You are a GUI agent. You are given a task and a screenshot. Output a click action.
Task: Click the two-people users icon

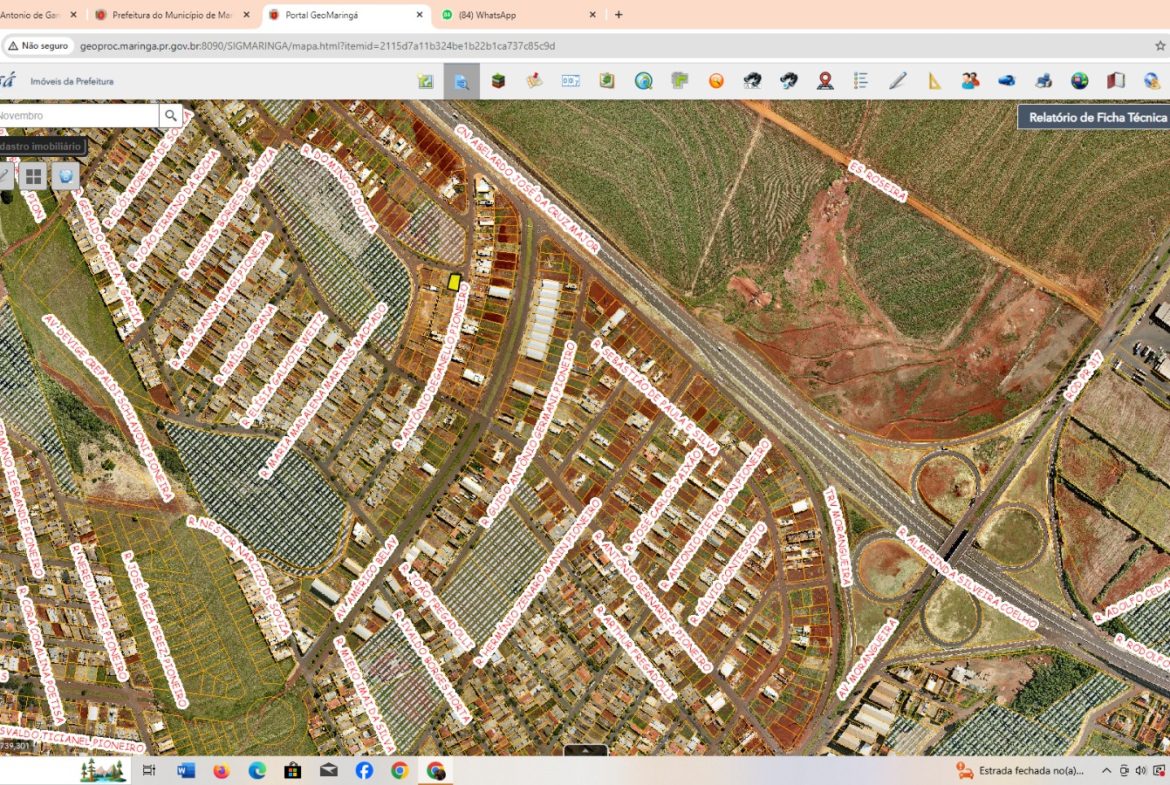[x=970, y=81]
